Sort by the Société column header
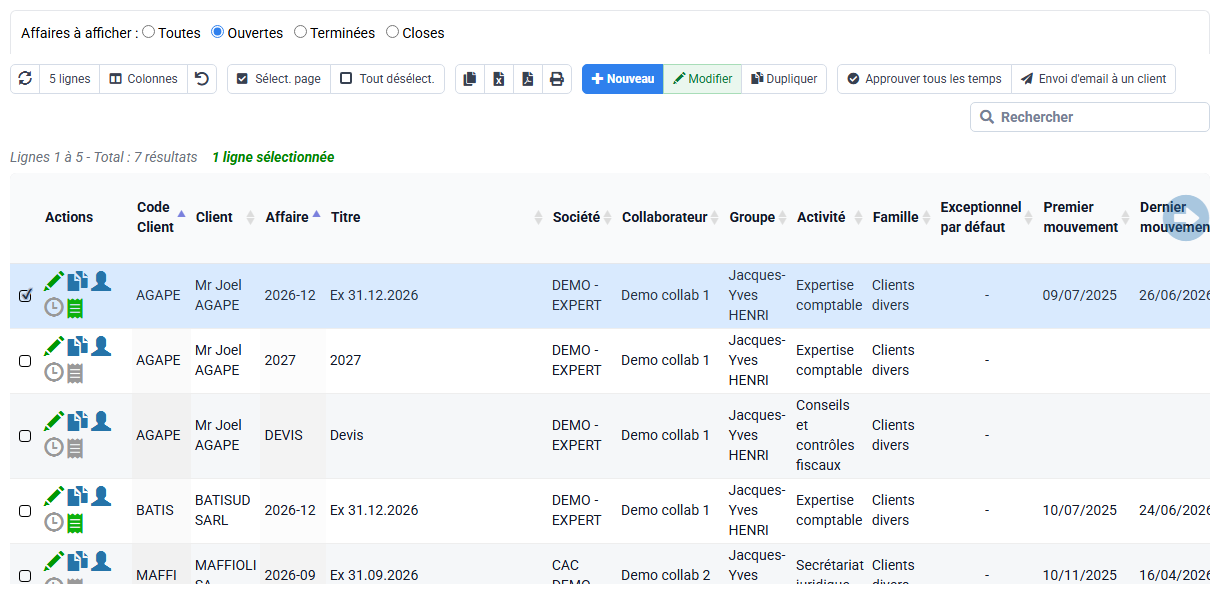1220x604 pixels. click(x=582, y=217)
